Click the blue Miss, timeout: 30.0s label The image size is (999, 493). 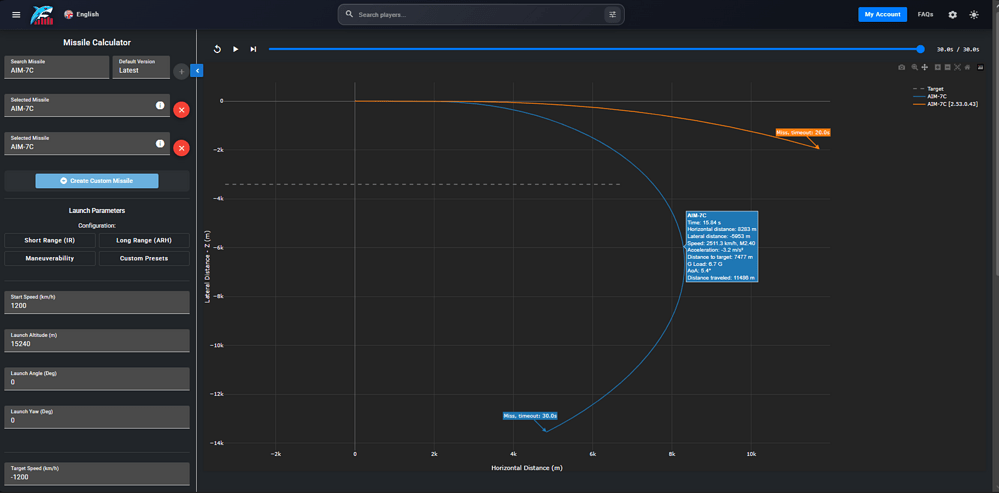[530, 415]
